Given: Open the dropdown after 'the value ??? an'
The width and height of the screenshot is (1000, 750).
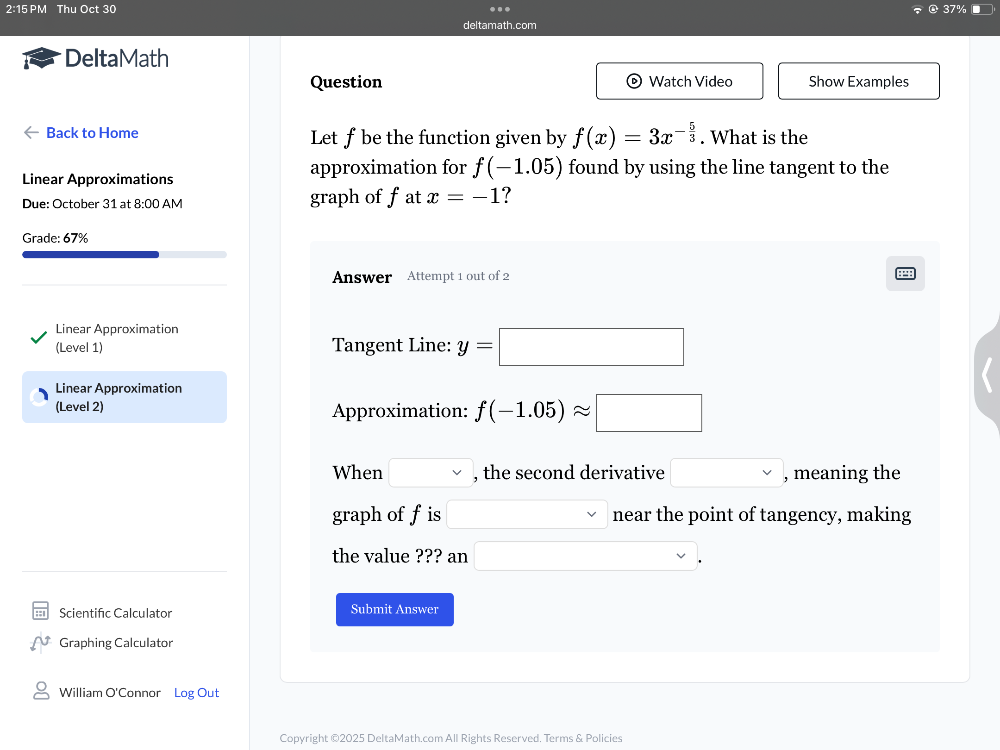Looking at the screenshot, I should [x=586, y=556].
